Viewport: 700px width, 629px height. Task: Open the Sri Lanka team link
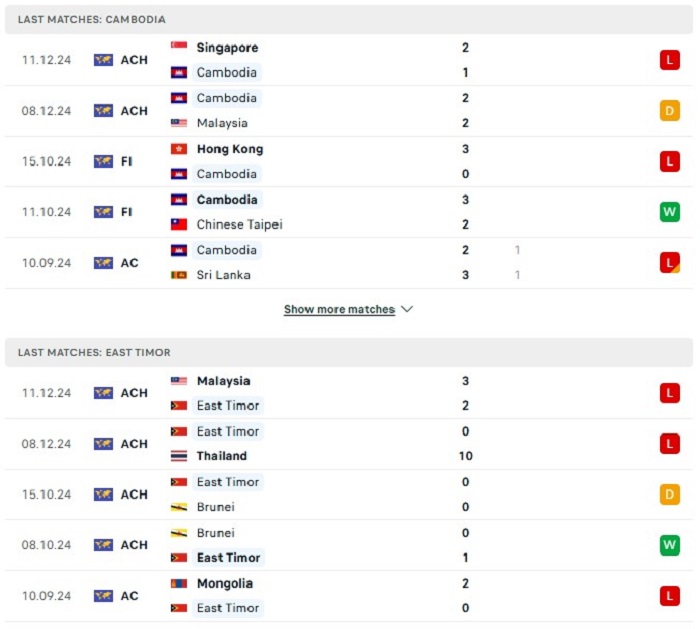click(223, 275)
